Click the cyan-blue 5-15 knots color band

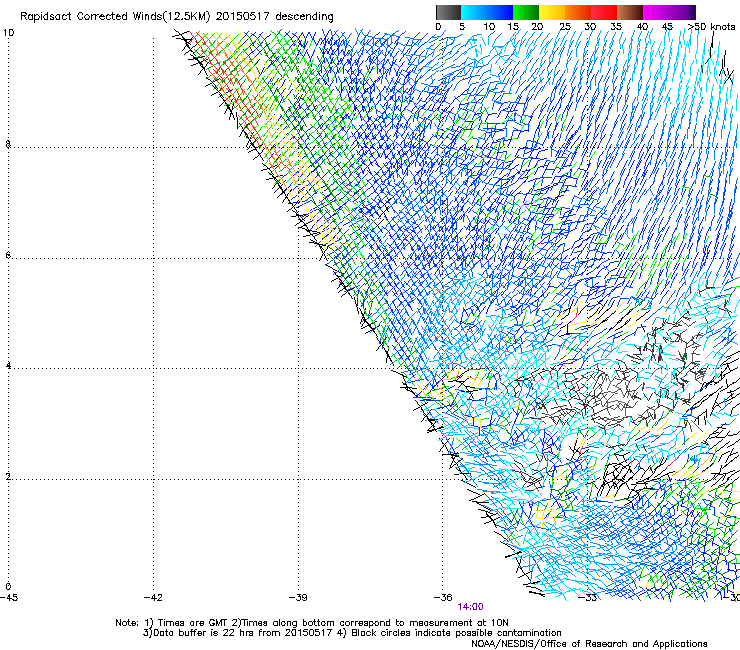[487, 12]
